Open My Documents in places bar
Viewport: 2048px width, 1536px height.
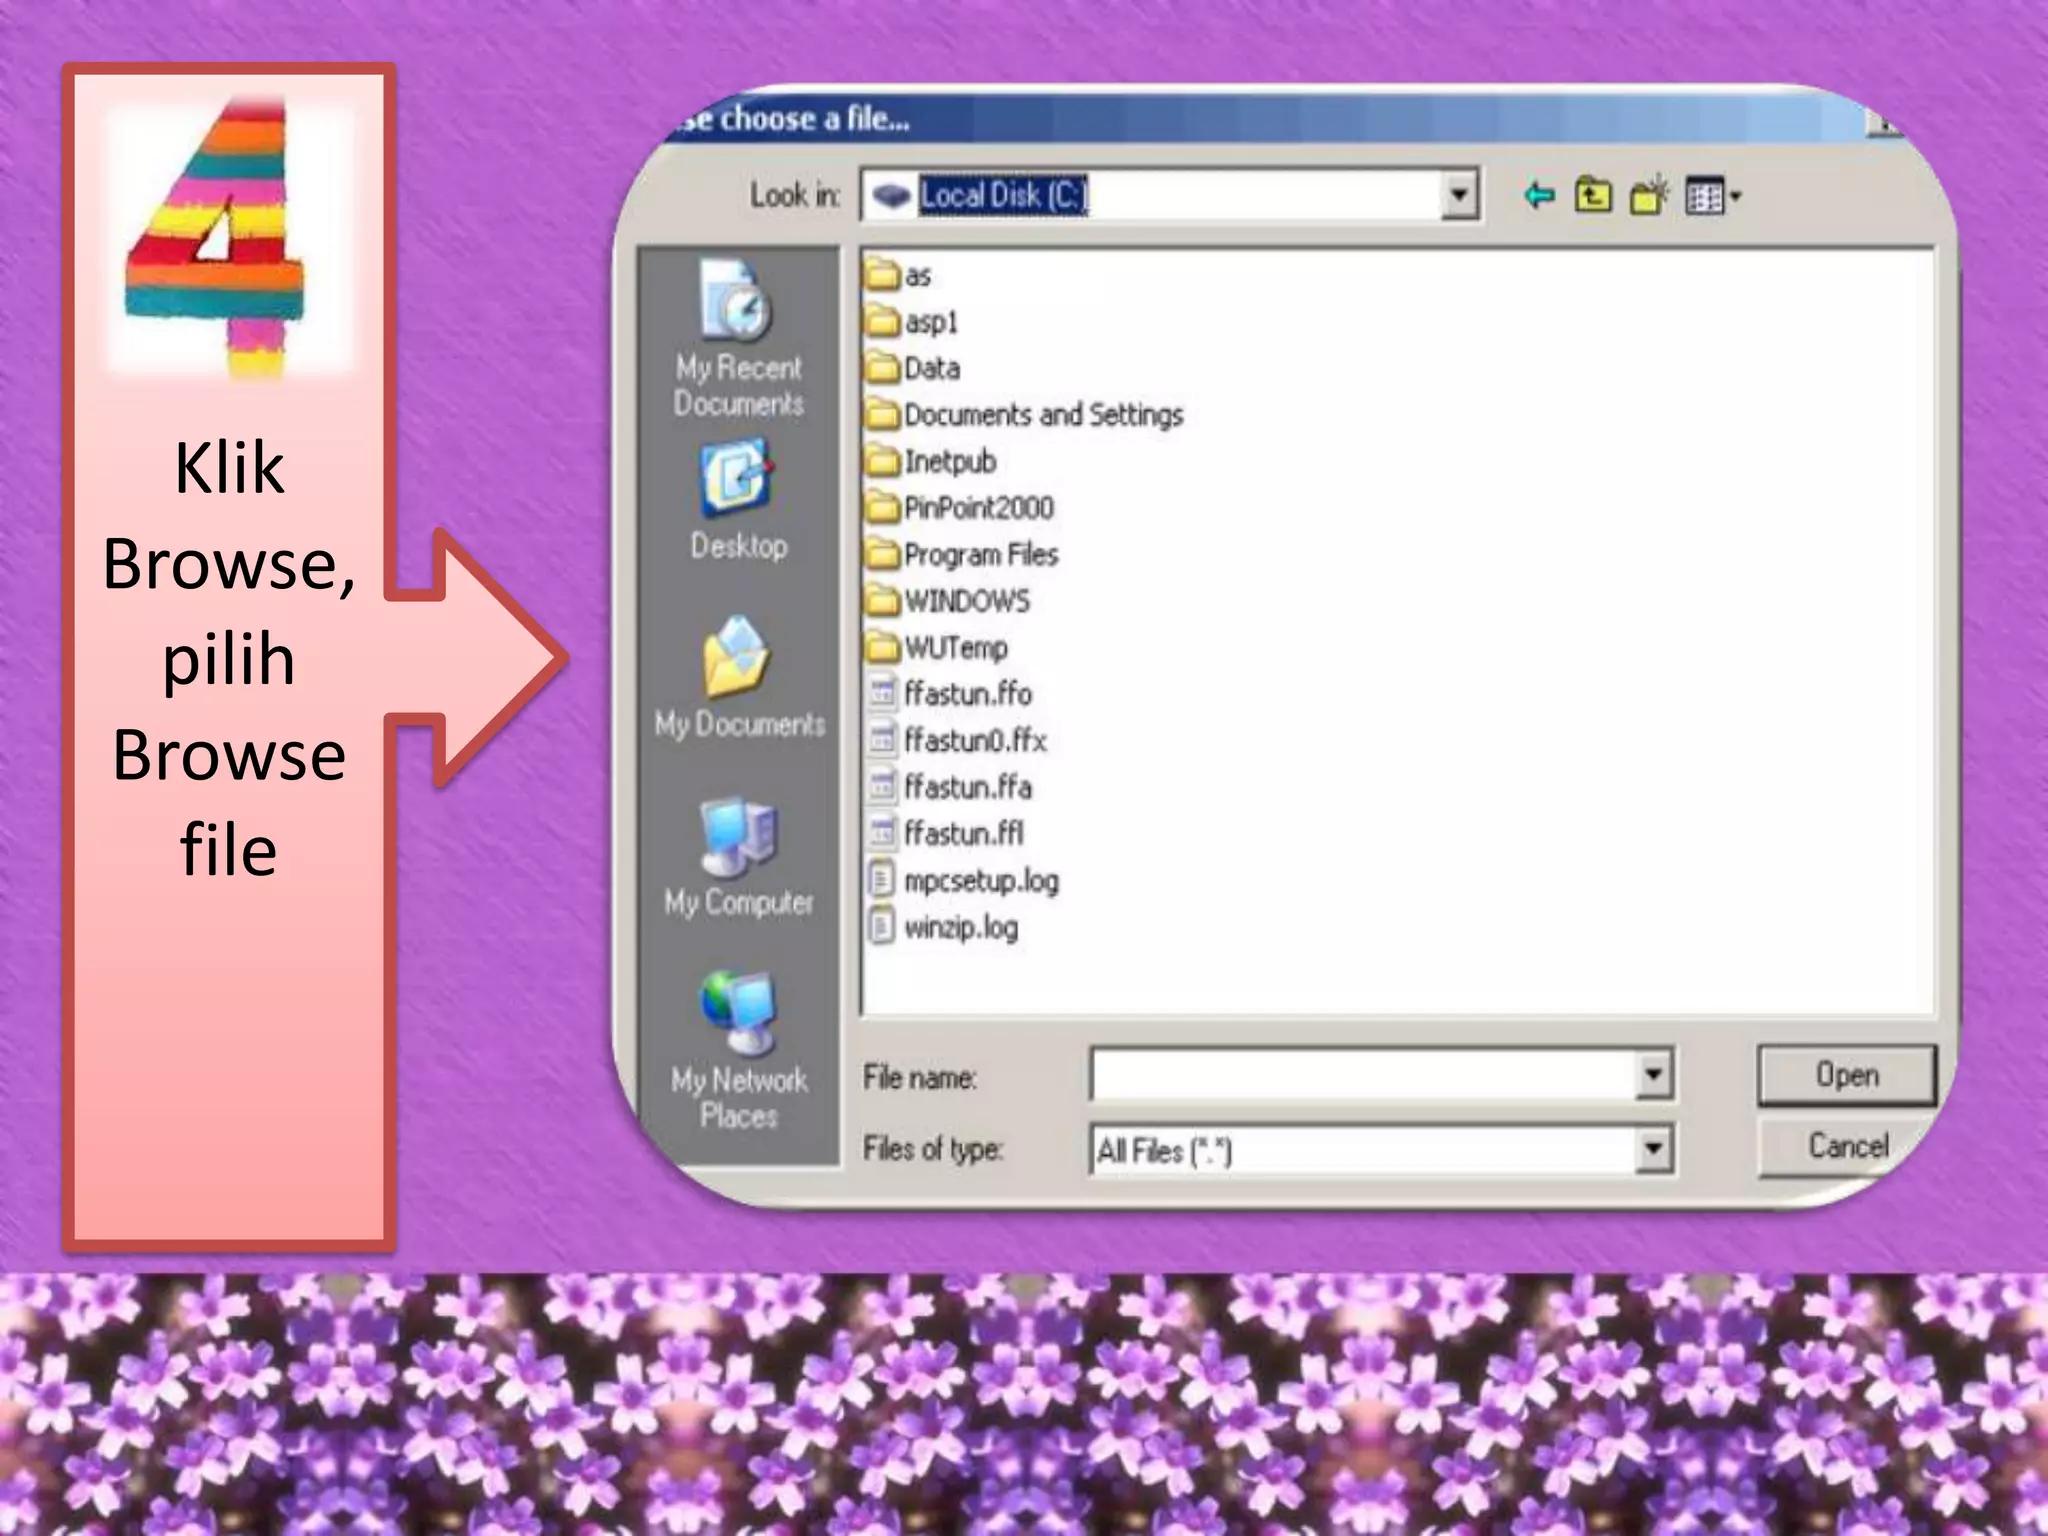point(739,678)
